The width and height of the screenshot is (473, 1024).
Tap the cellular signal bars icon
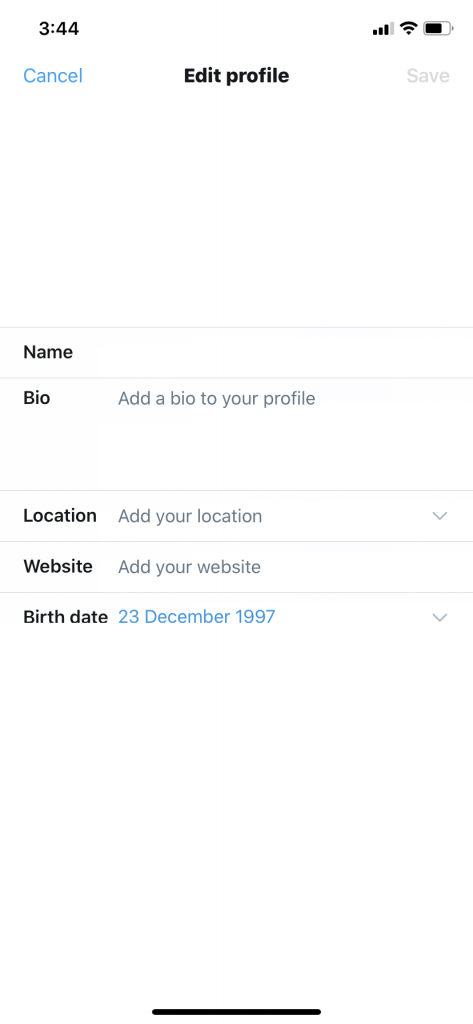click(383, 29)
